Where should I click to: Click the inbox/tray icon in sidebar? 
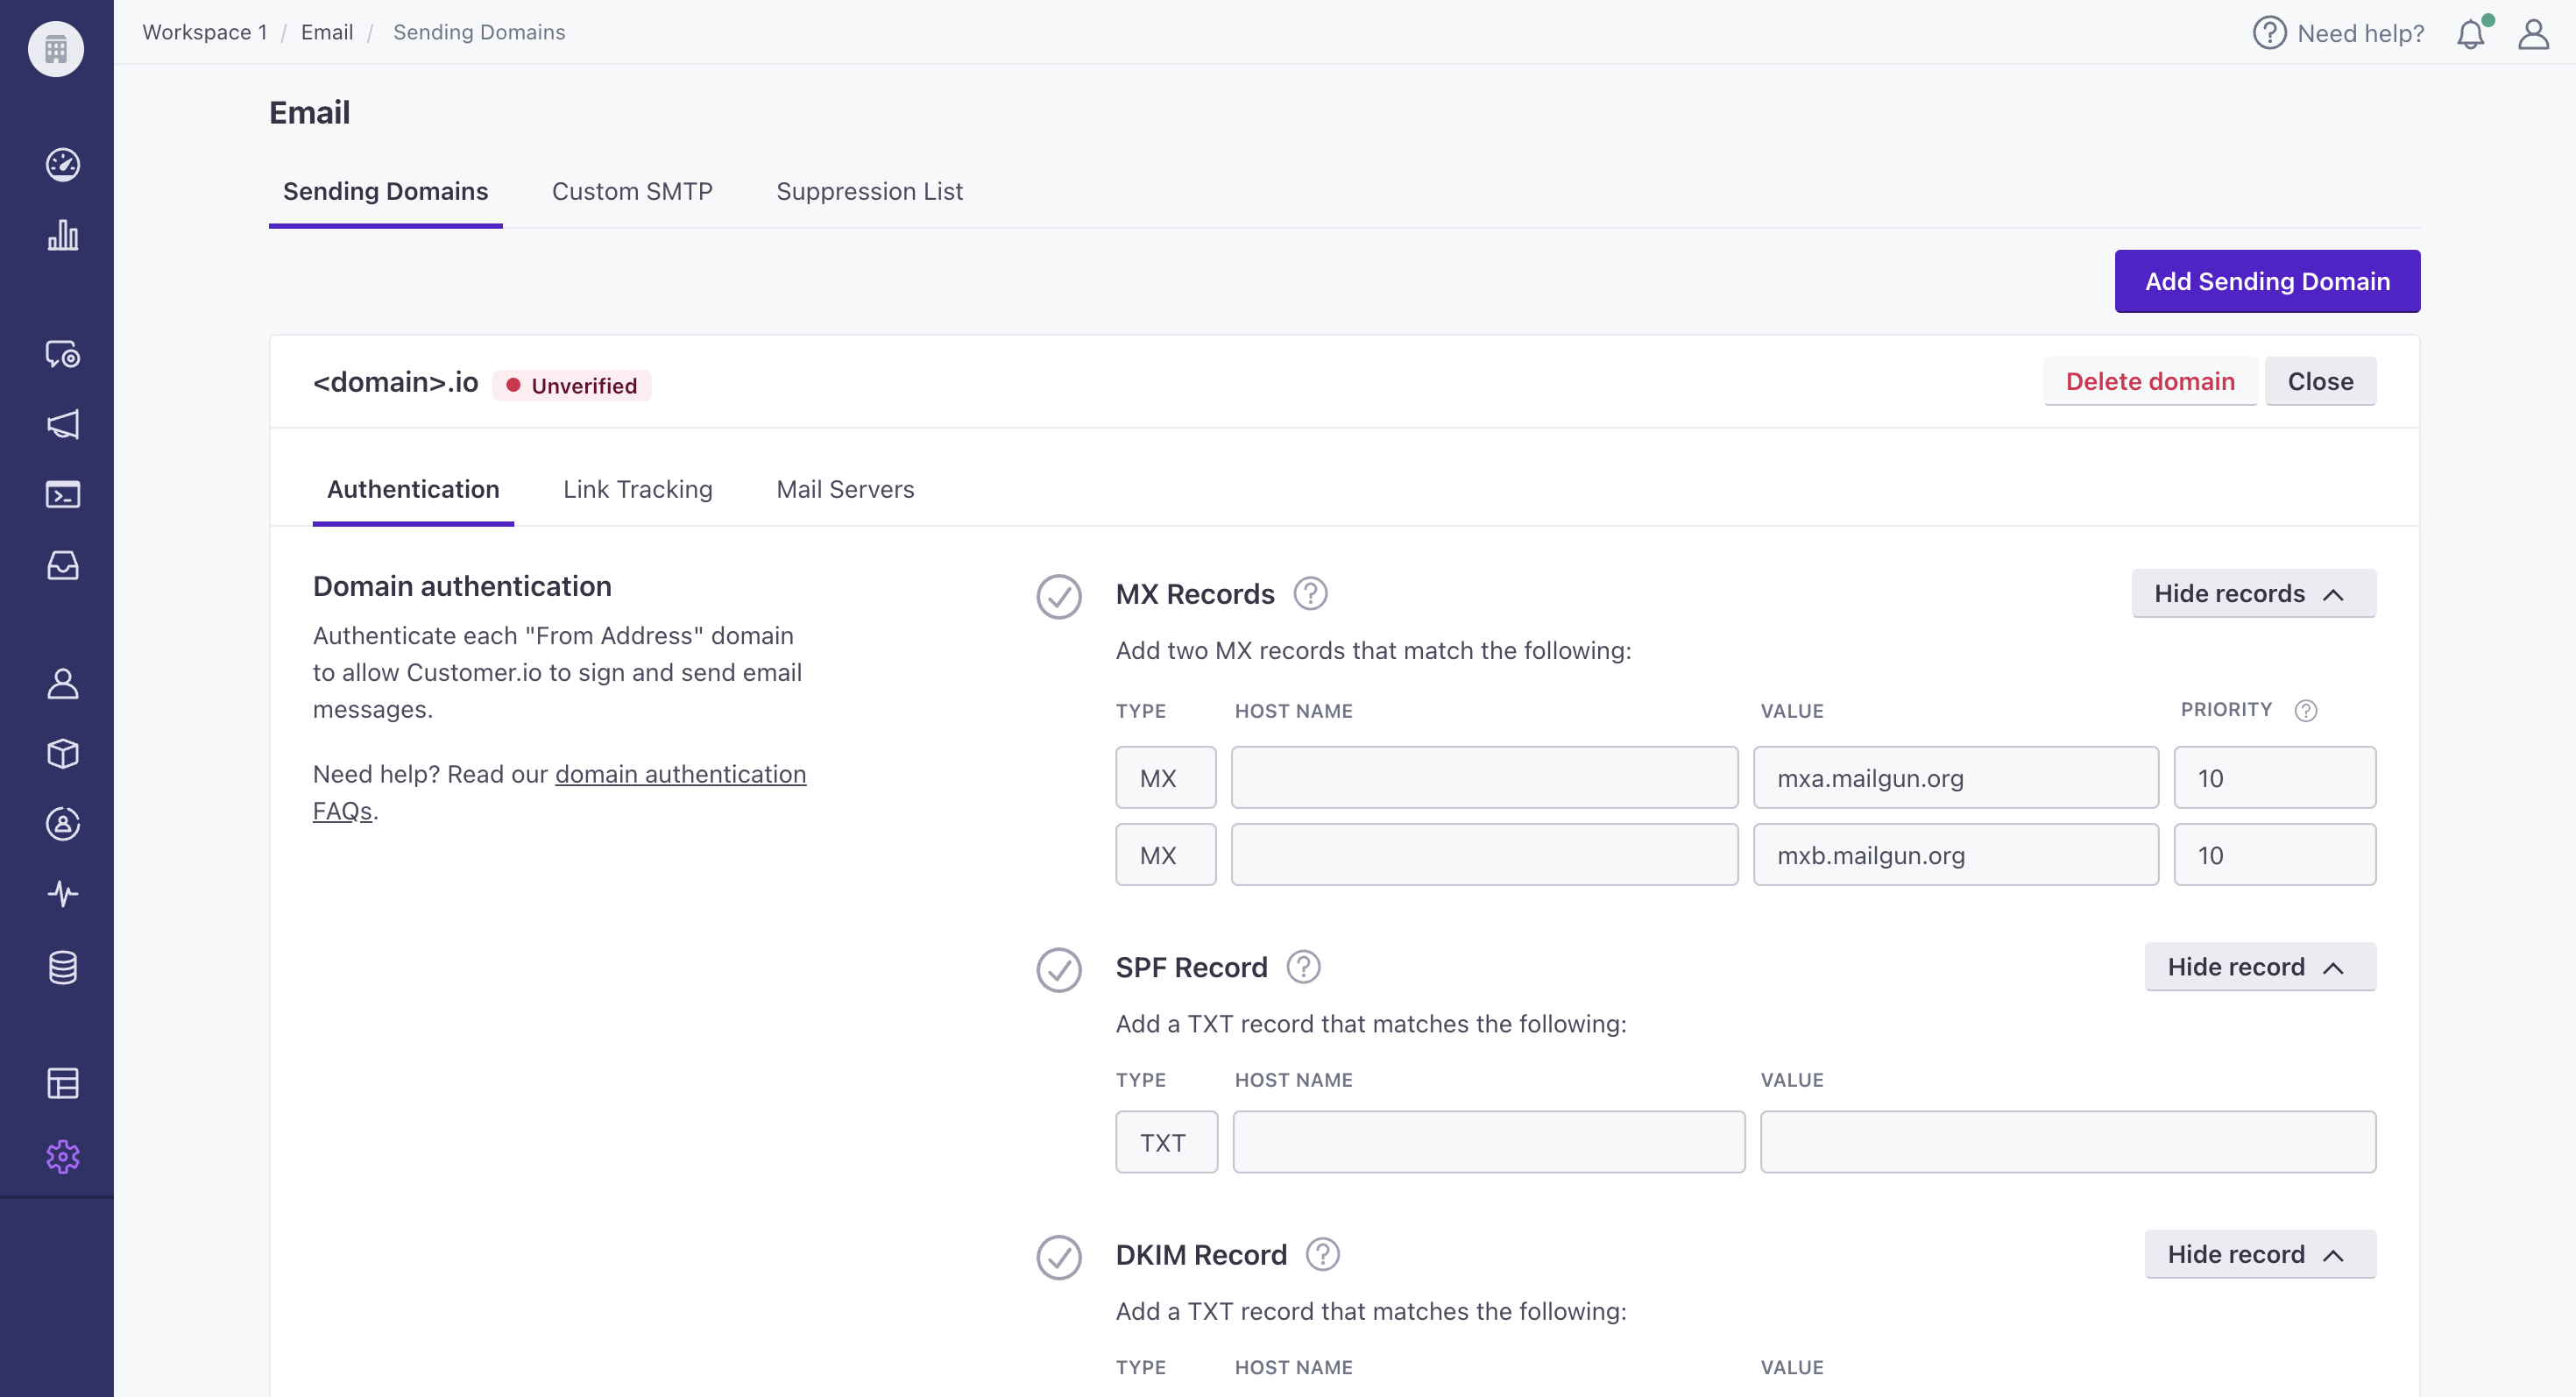(59, 564)
